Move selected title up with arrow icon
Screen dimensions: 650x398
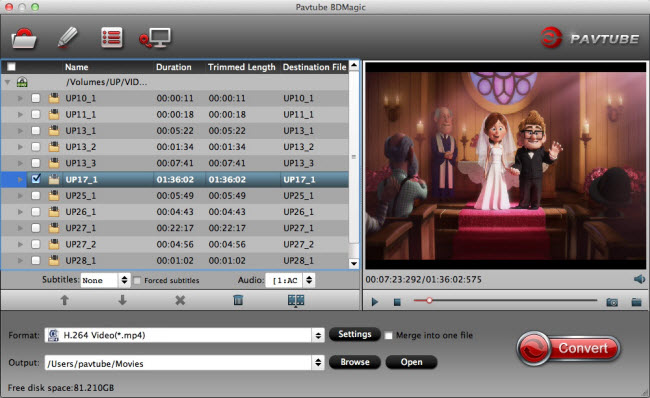click(64, 300)
